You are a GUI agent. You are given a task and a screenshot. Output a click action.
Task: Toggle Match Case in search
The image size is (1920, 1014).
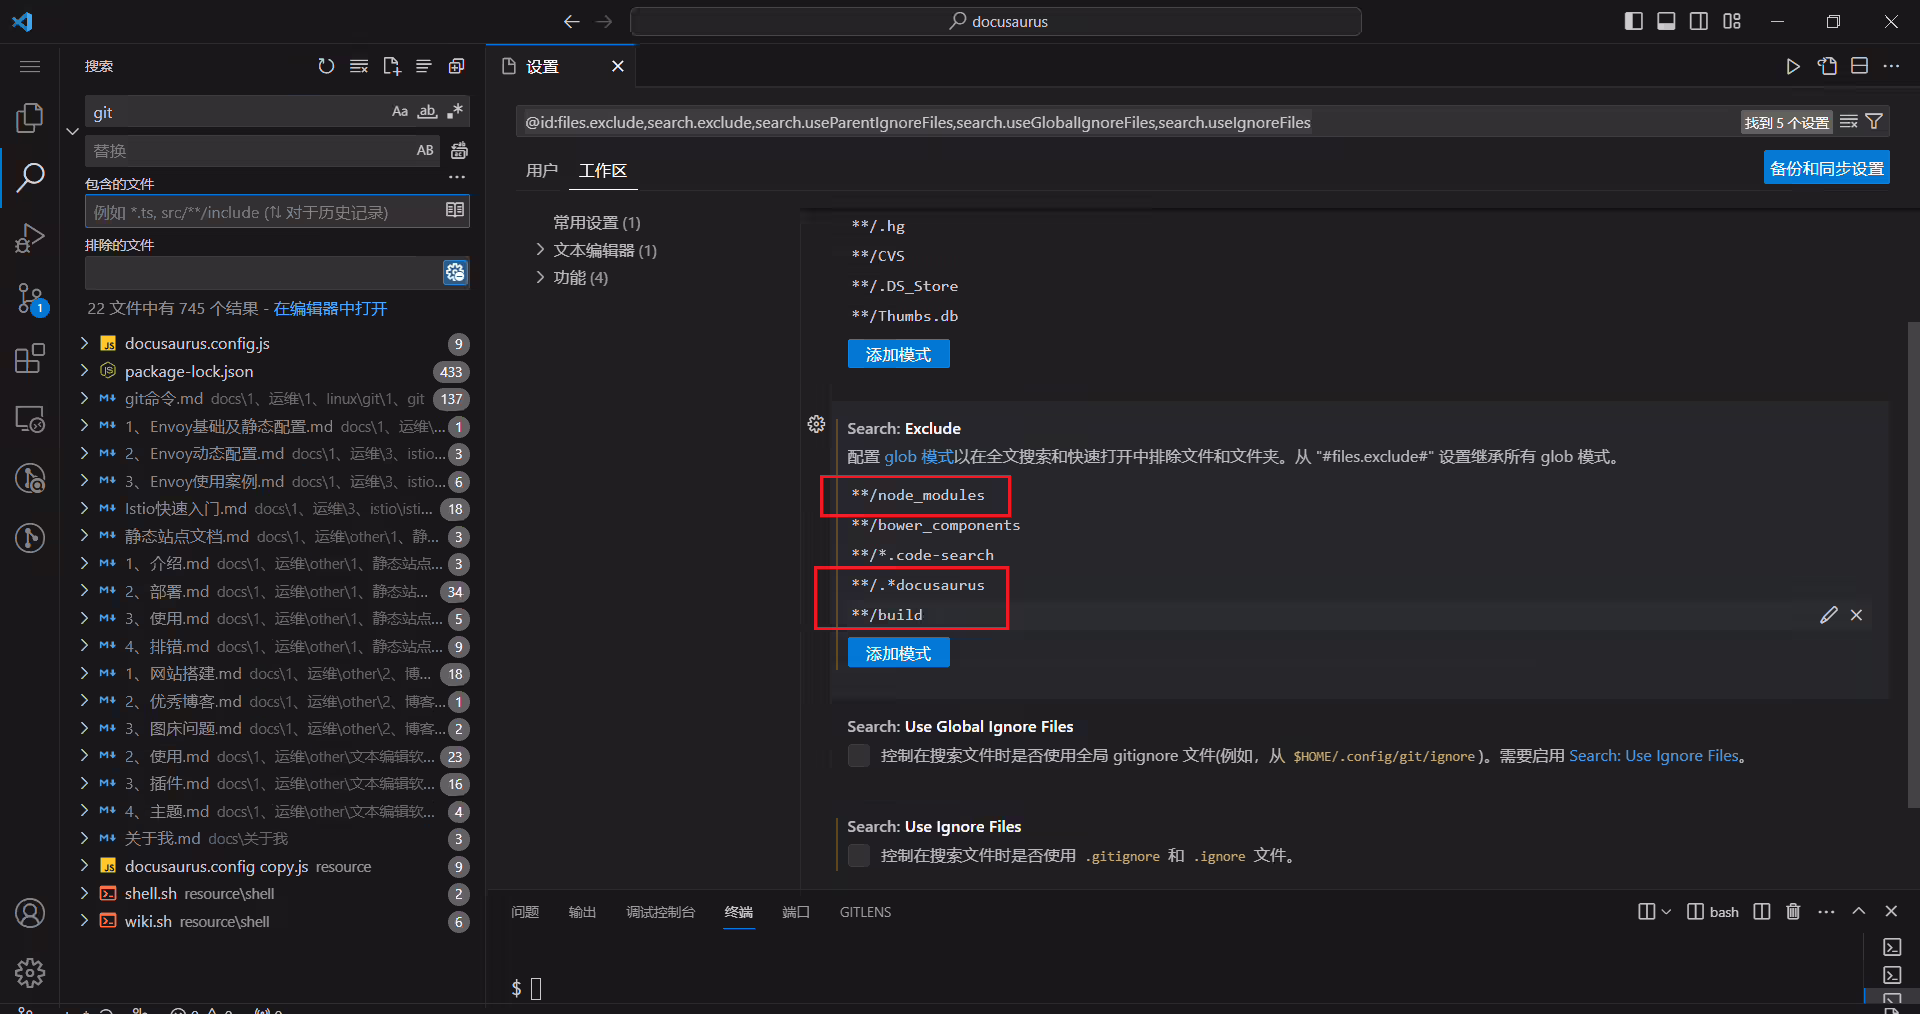[400, 111]
